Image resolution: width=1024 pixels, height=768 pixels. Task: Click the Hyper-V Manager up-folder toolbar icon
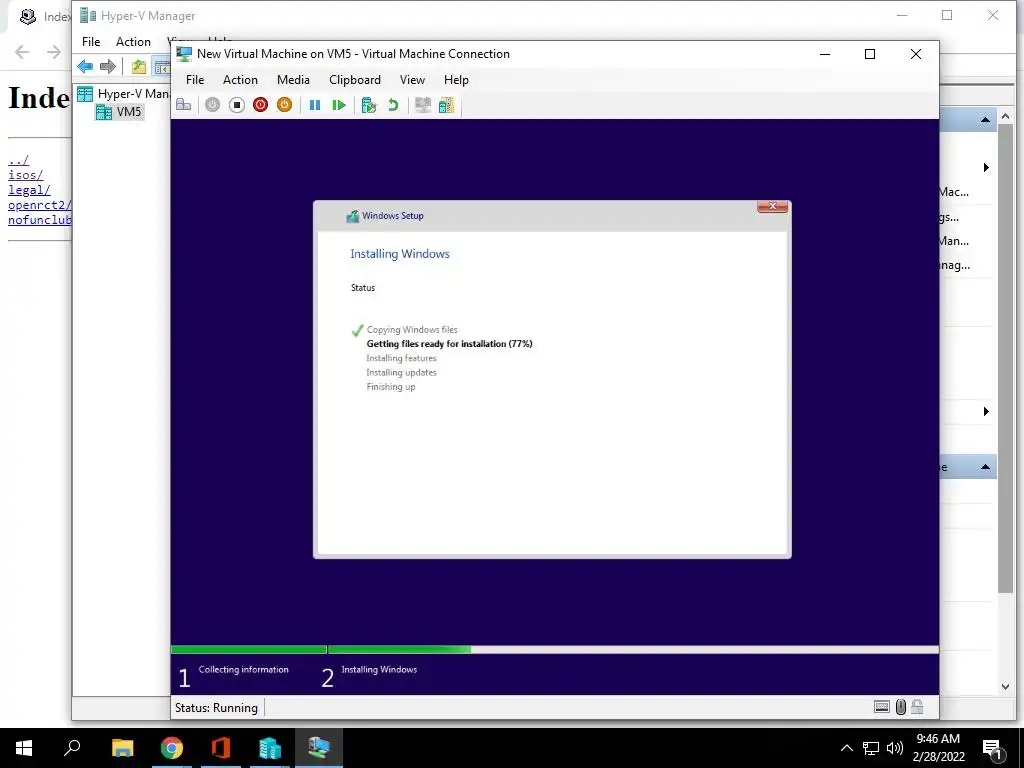[x=138, y=66]
